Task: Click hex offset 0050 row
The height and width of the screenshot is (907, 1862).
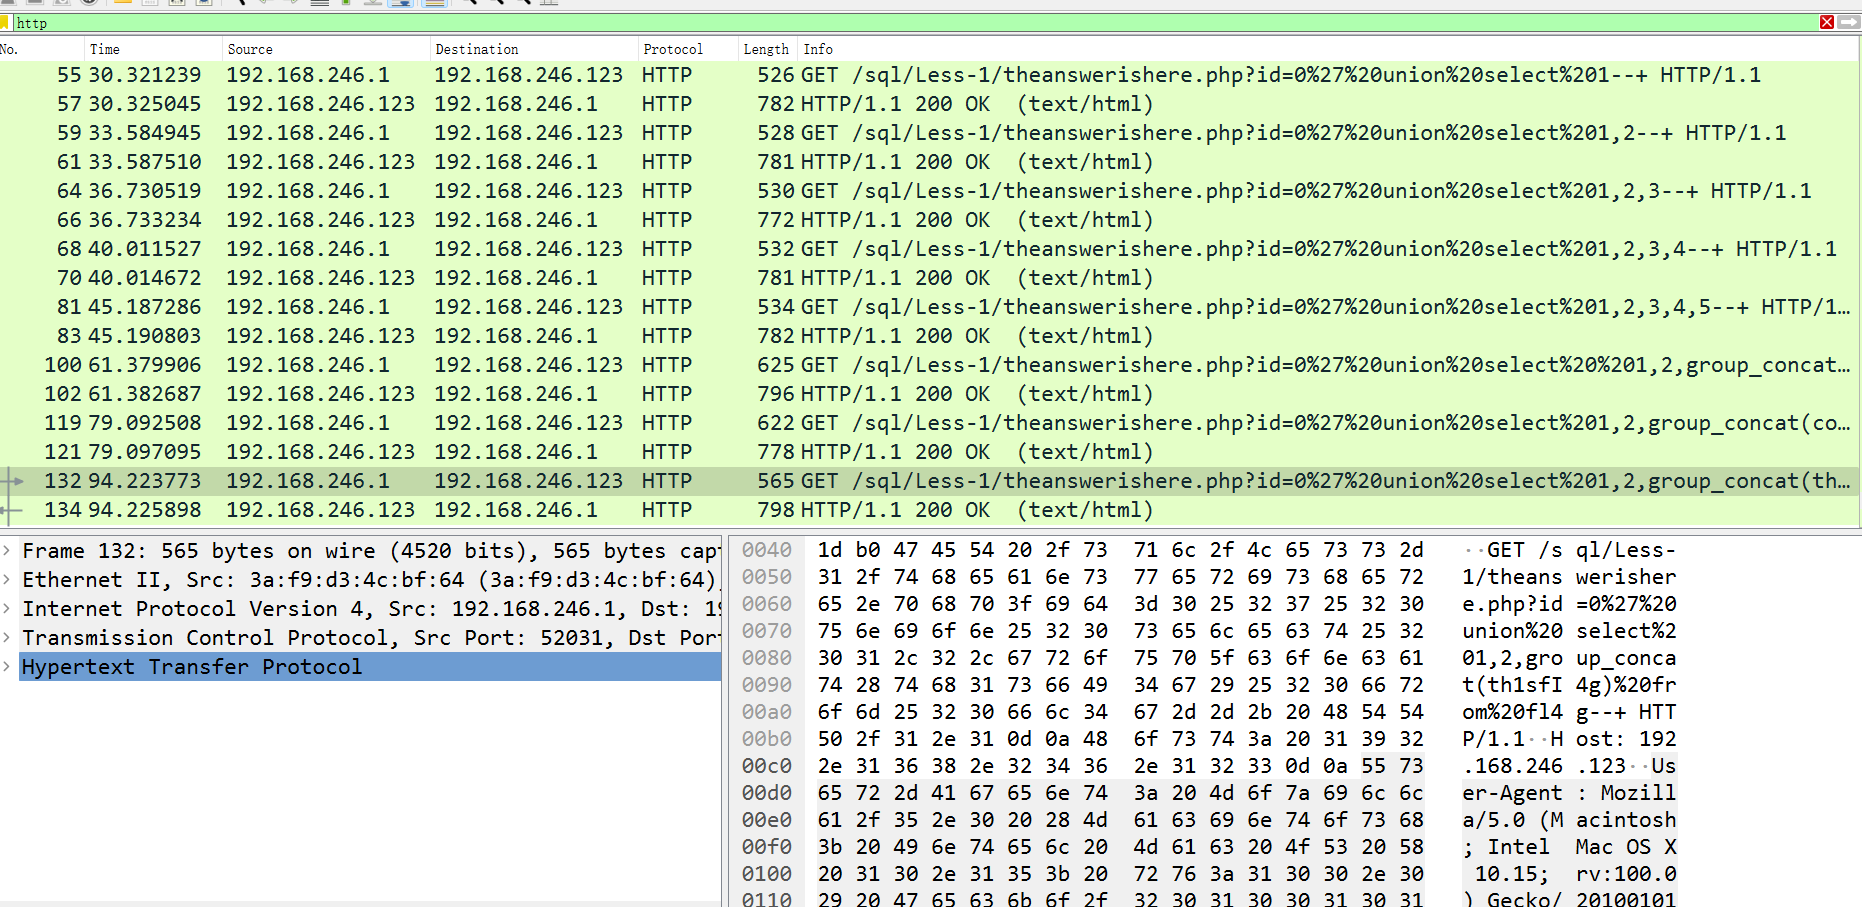Action: point(767,577)
